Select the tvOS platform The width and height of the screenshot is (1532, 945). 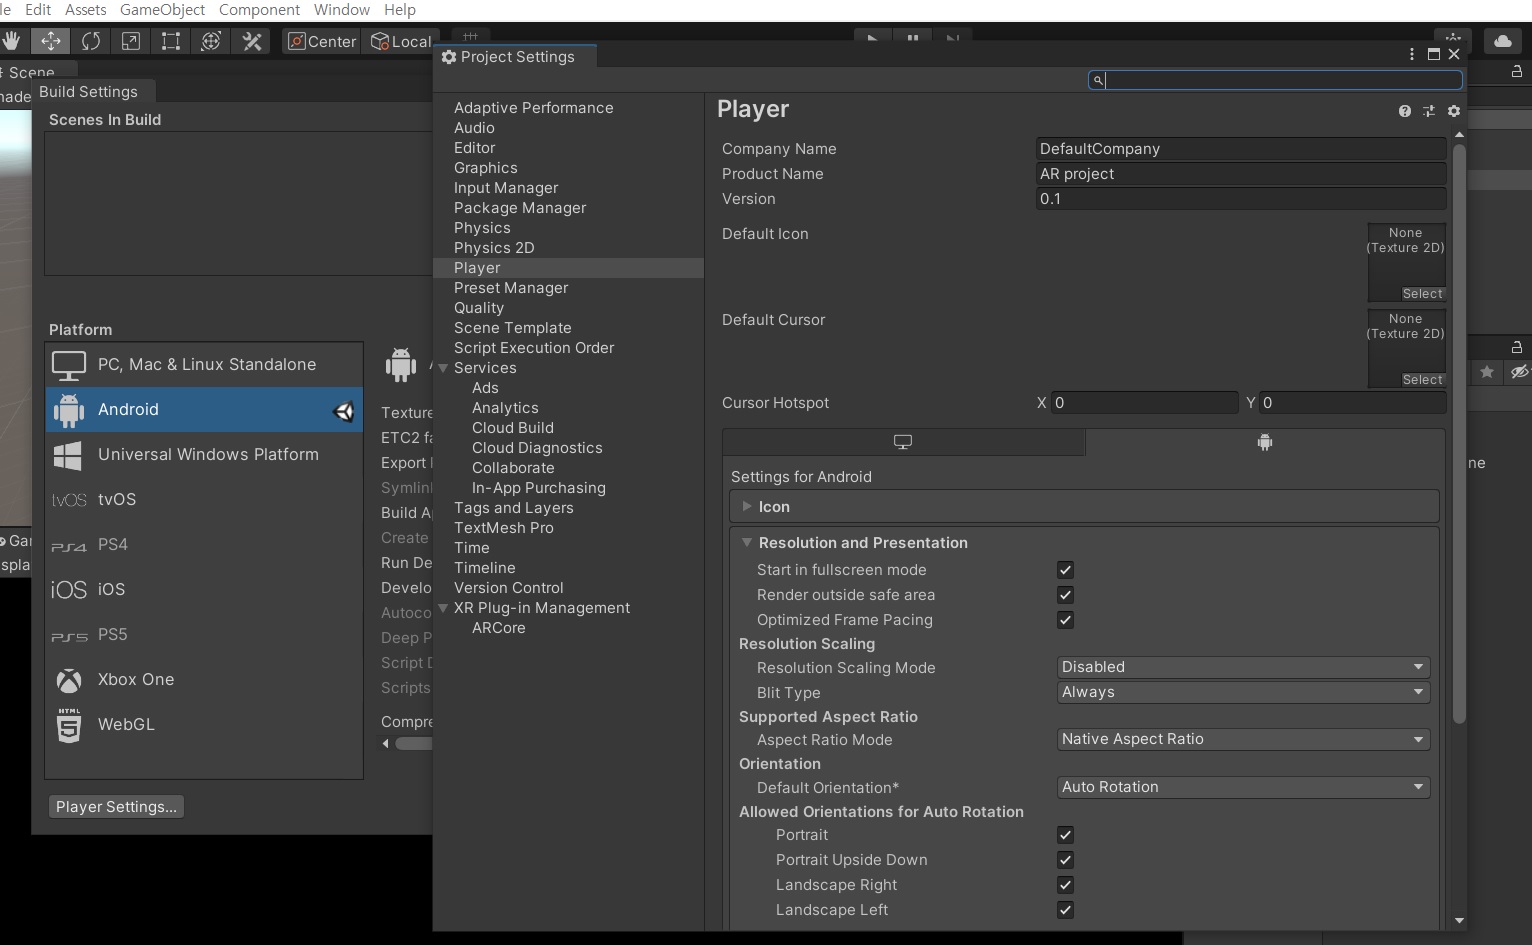coord(204,500)
